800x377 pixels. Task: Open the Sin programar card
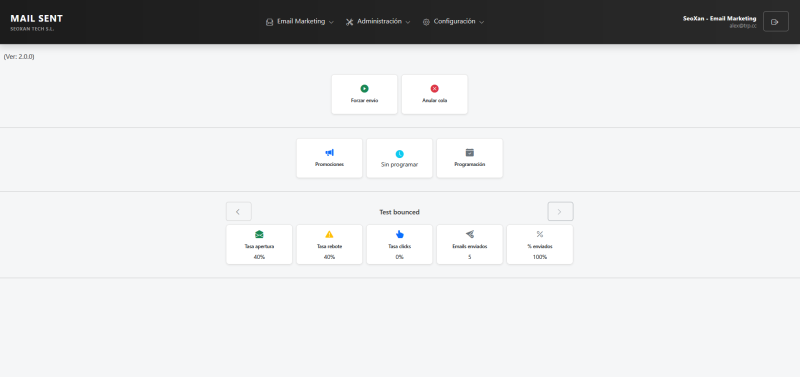(399, 158)
